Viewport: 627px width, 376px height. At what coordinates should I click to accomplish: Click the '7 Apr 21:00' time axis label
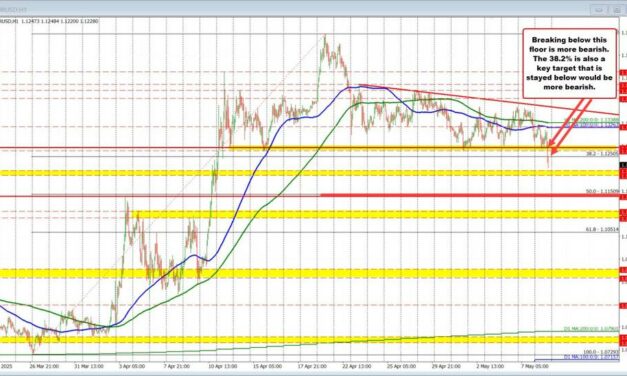click(177, 366)
